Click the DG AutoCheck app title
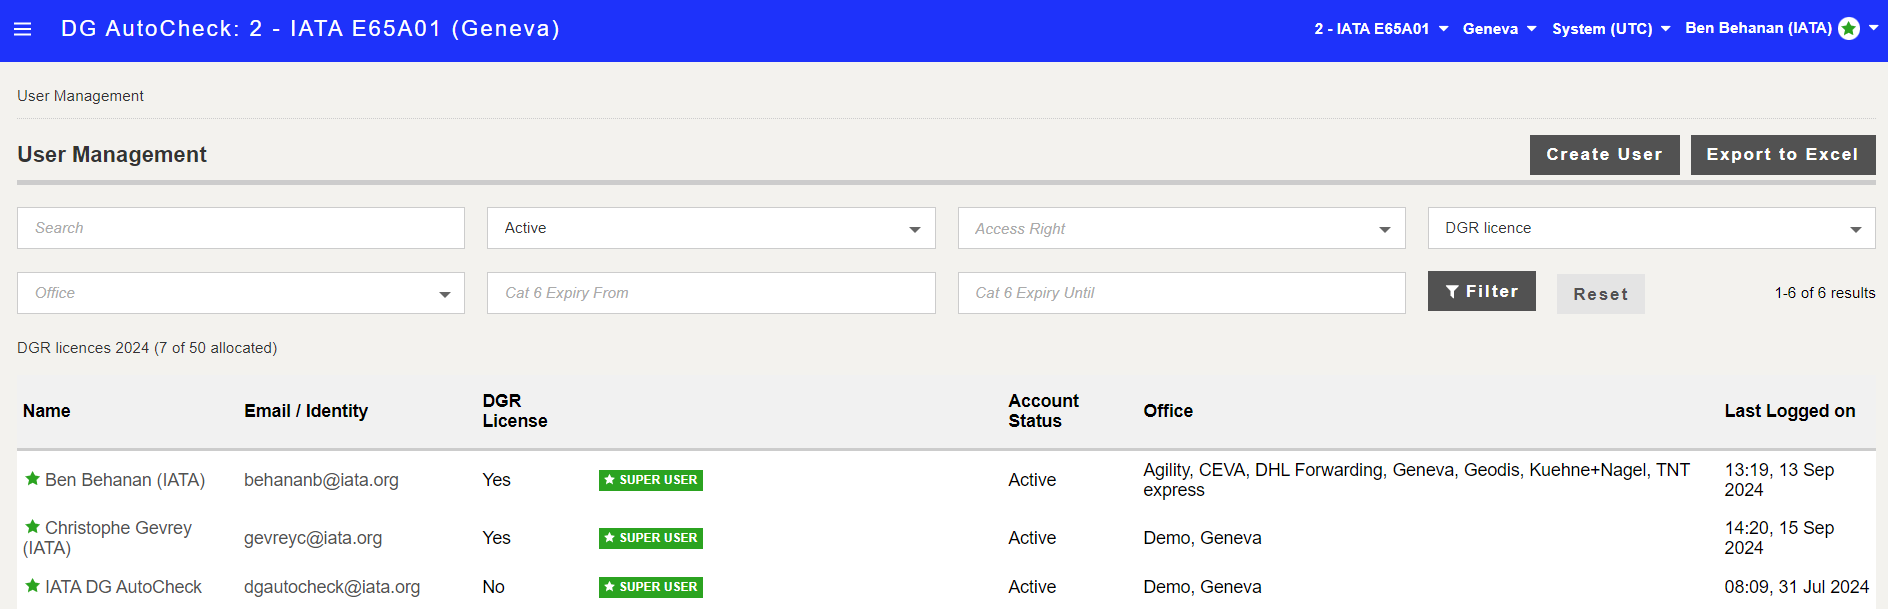This screenshot has height=609, width=1888. point(310,29)
